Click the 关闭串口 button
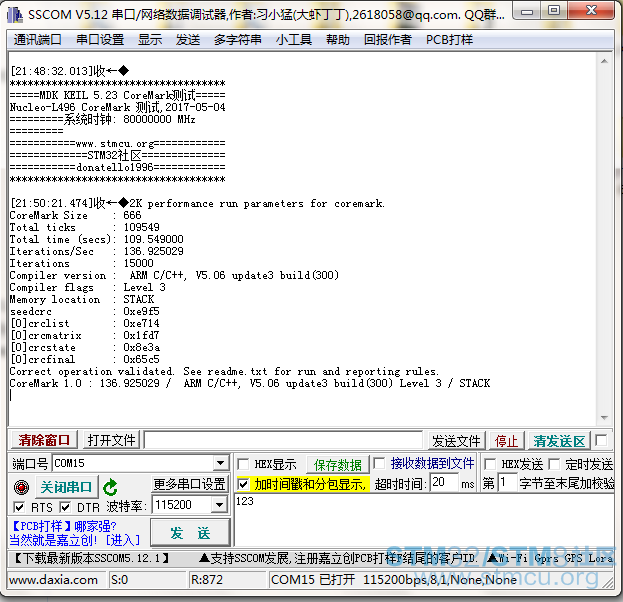 point(66,487)
